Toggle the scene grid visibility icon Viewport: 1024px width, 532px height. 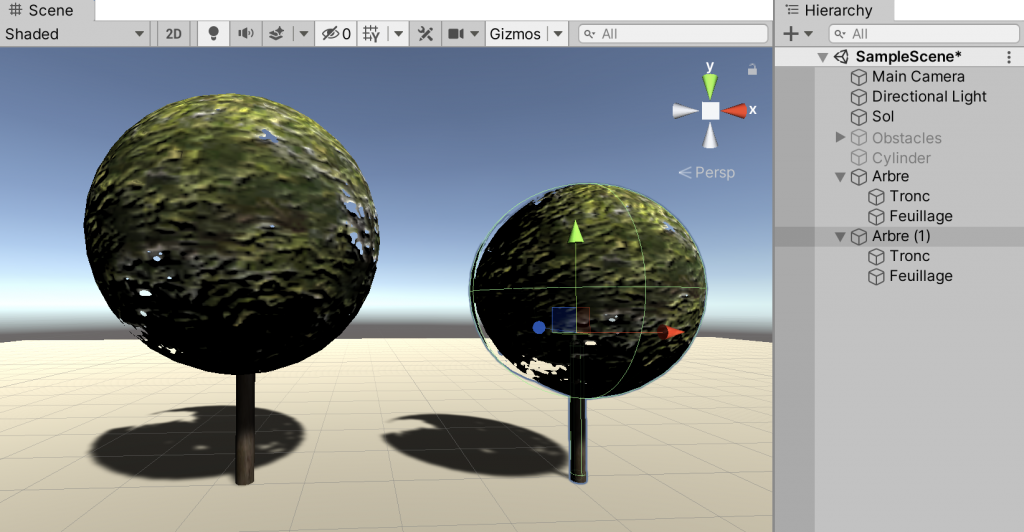coord(371,34)
